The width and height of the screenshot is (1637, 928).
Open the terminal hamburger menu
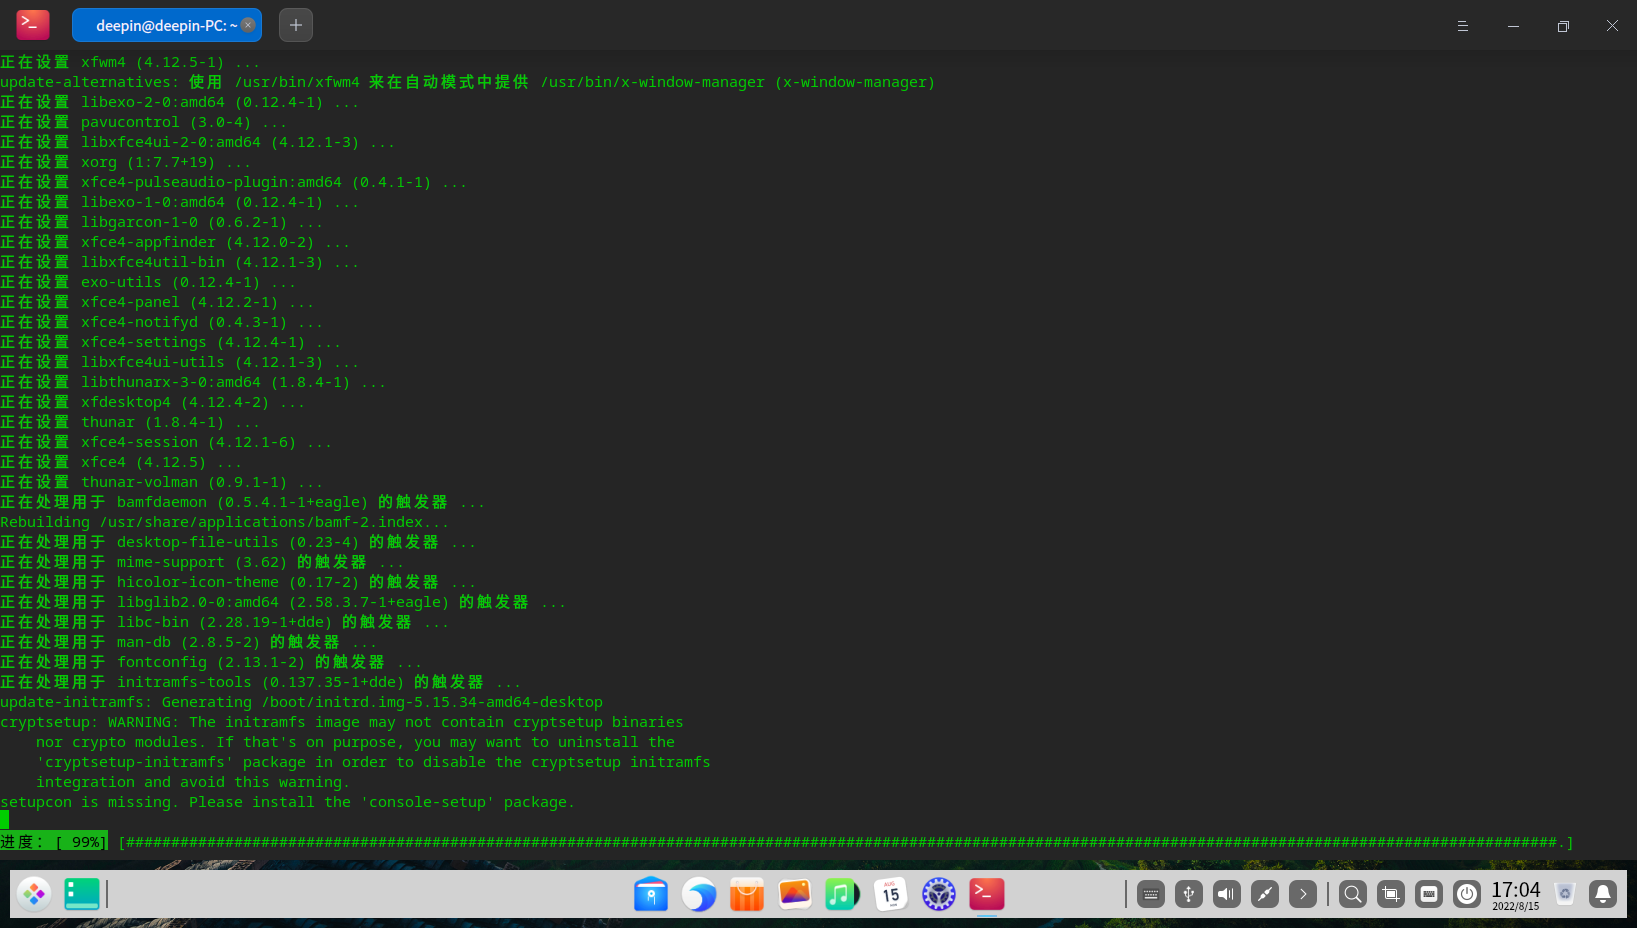[x=1463, y=26]
